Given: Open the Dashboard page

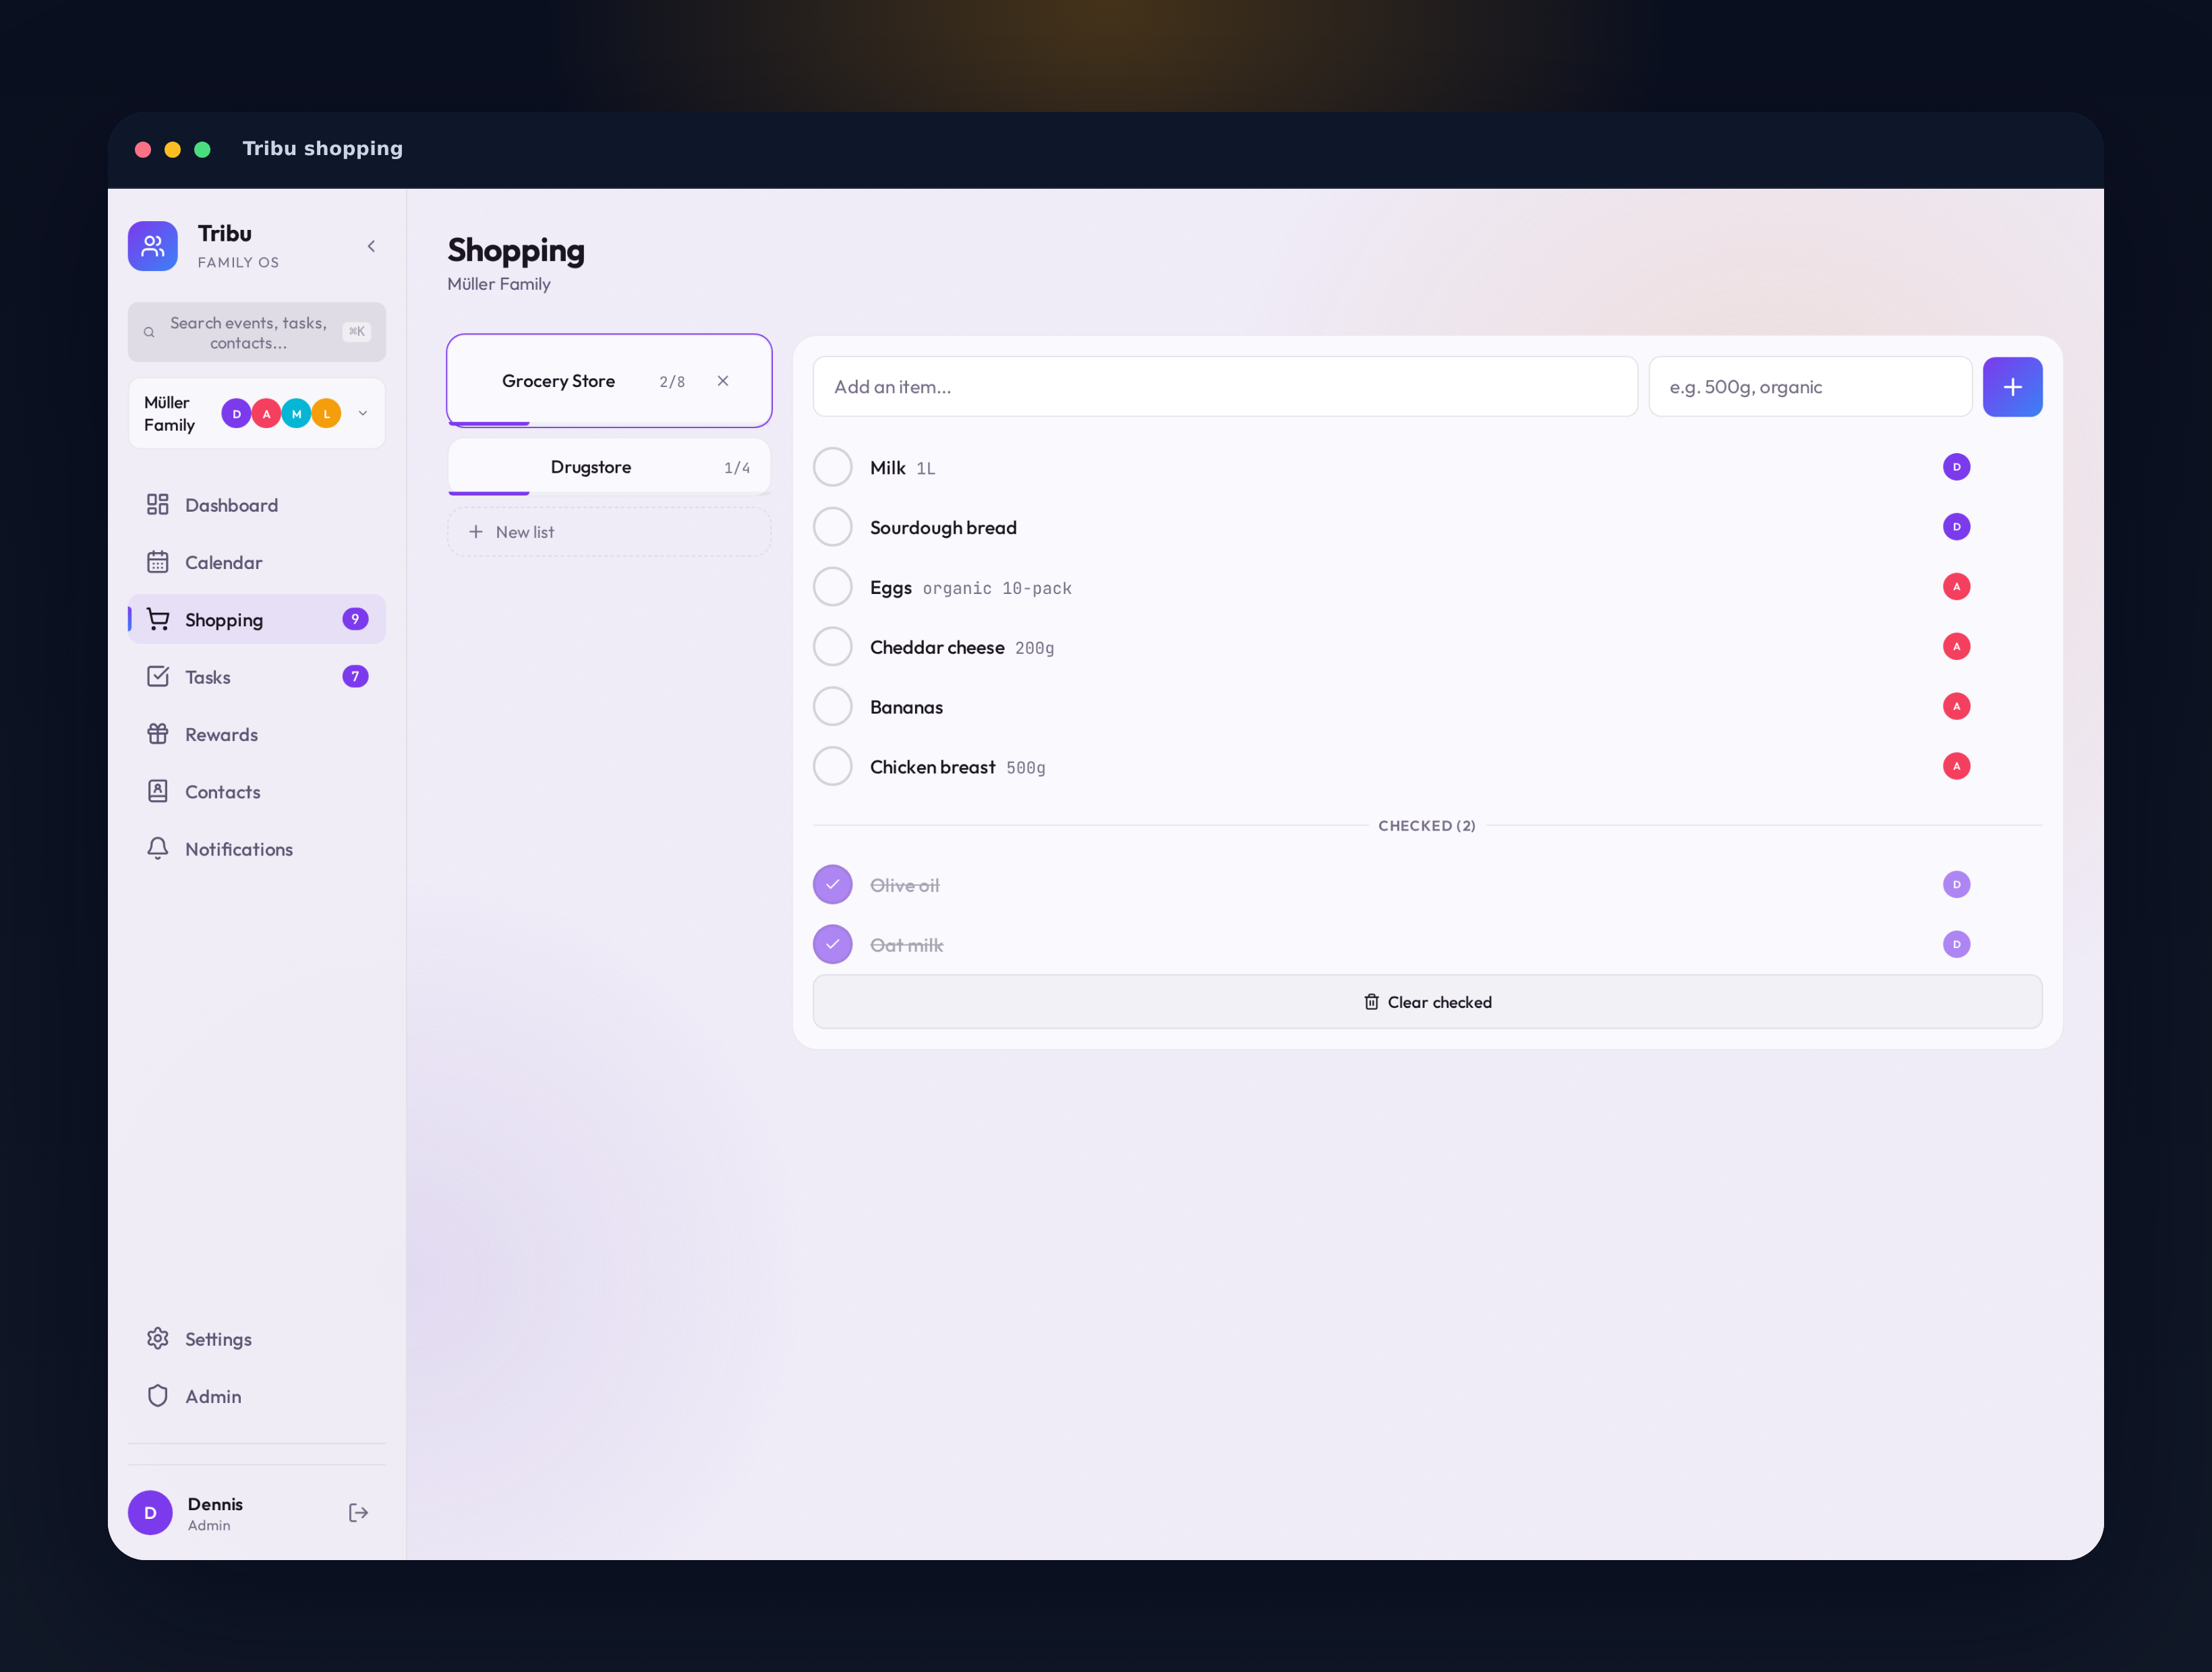Looking at the screenshot, I should [257, 505].
